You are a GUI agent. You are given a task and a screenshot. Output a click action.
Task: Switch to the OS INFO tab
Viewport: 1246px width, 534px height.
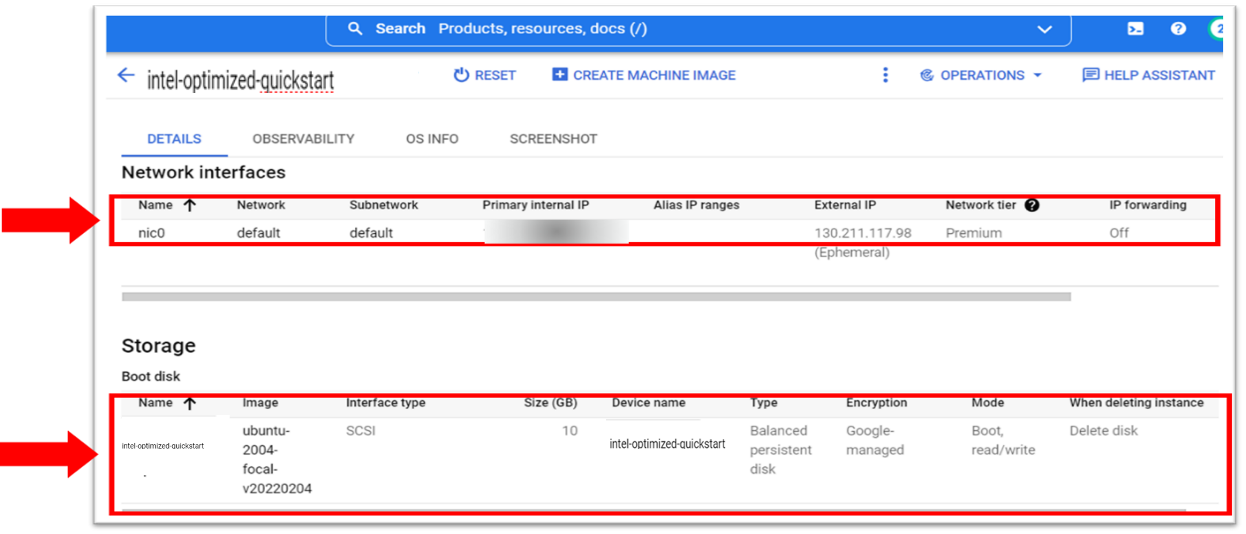432,139
